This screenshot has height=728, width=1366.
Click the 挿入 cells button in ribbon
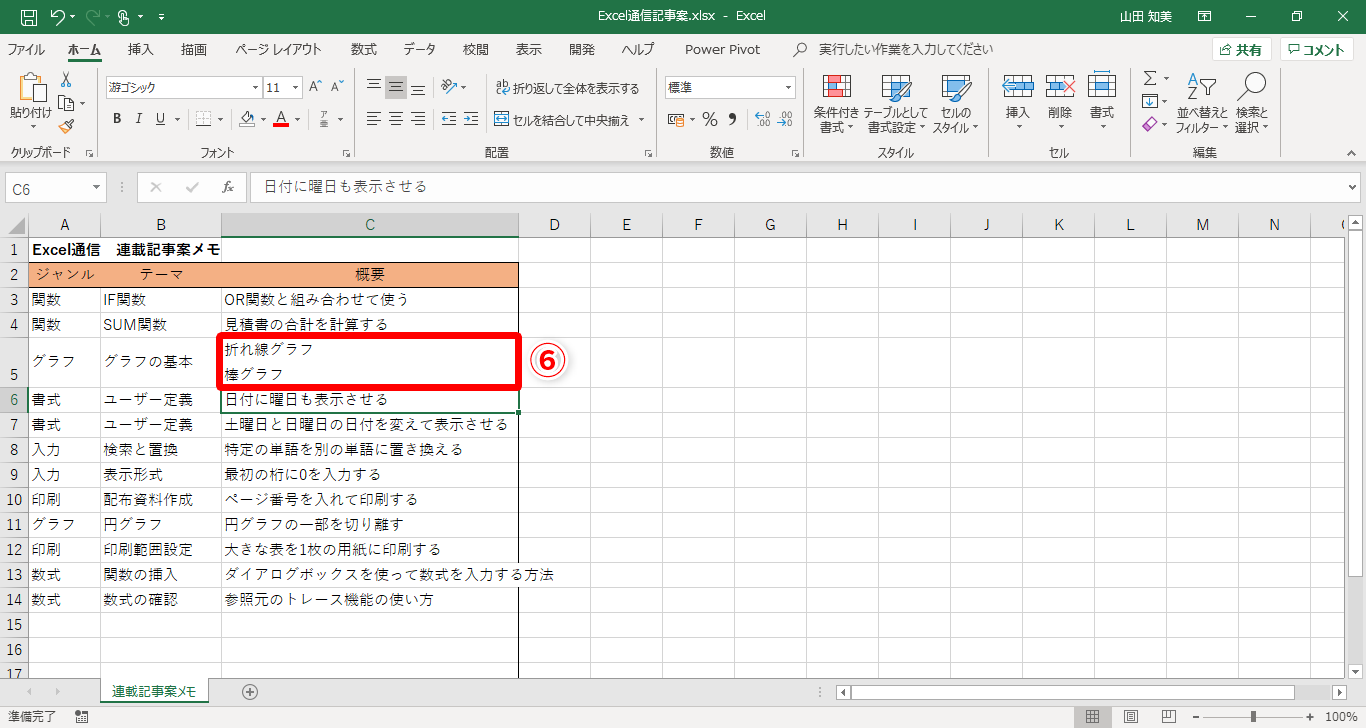1018,104
